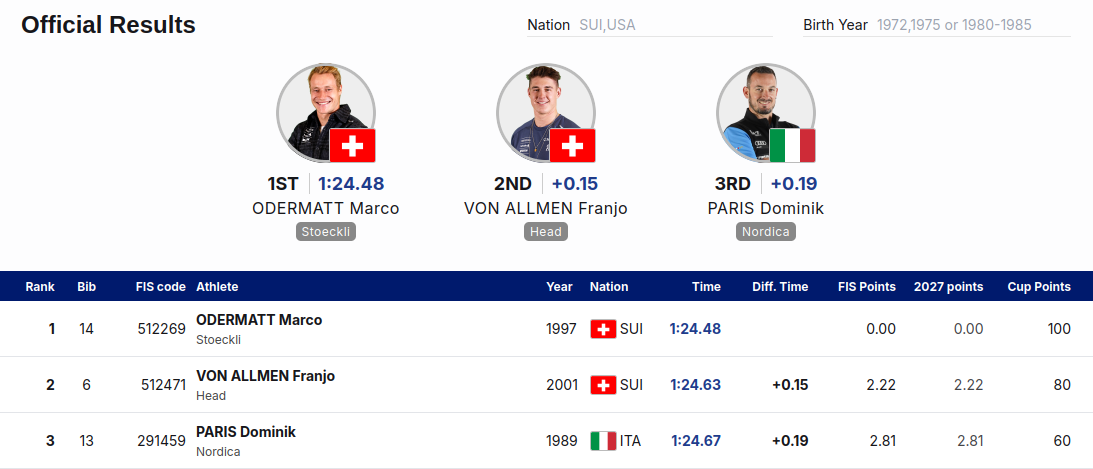Image resolution: width=1093 pixels, height=469 pixels.
Task: Click the Cup Points column header
Action: [1039, 286]
